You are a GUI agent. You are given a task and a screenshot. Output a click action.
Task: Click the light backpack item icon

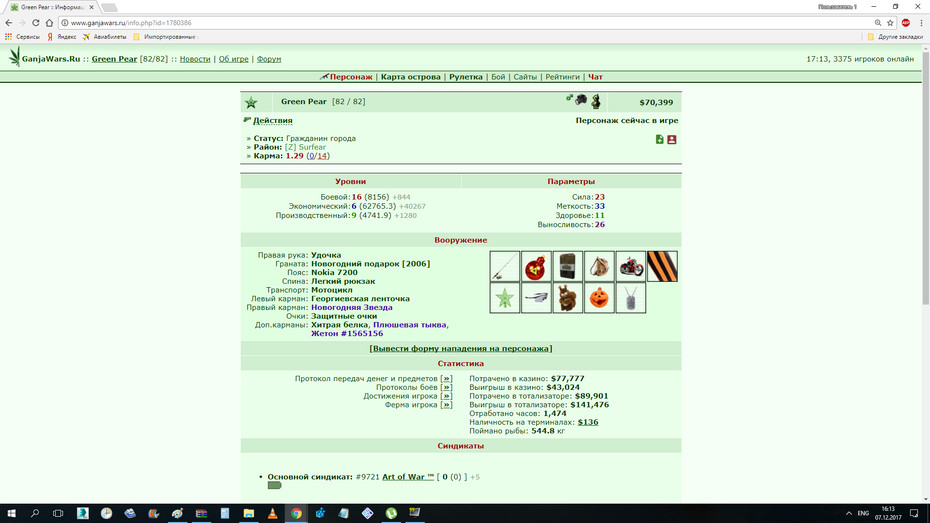pos(599,266)
